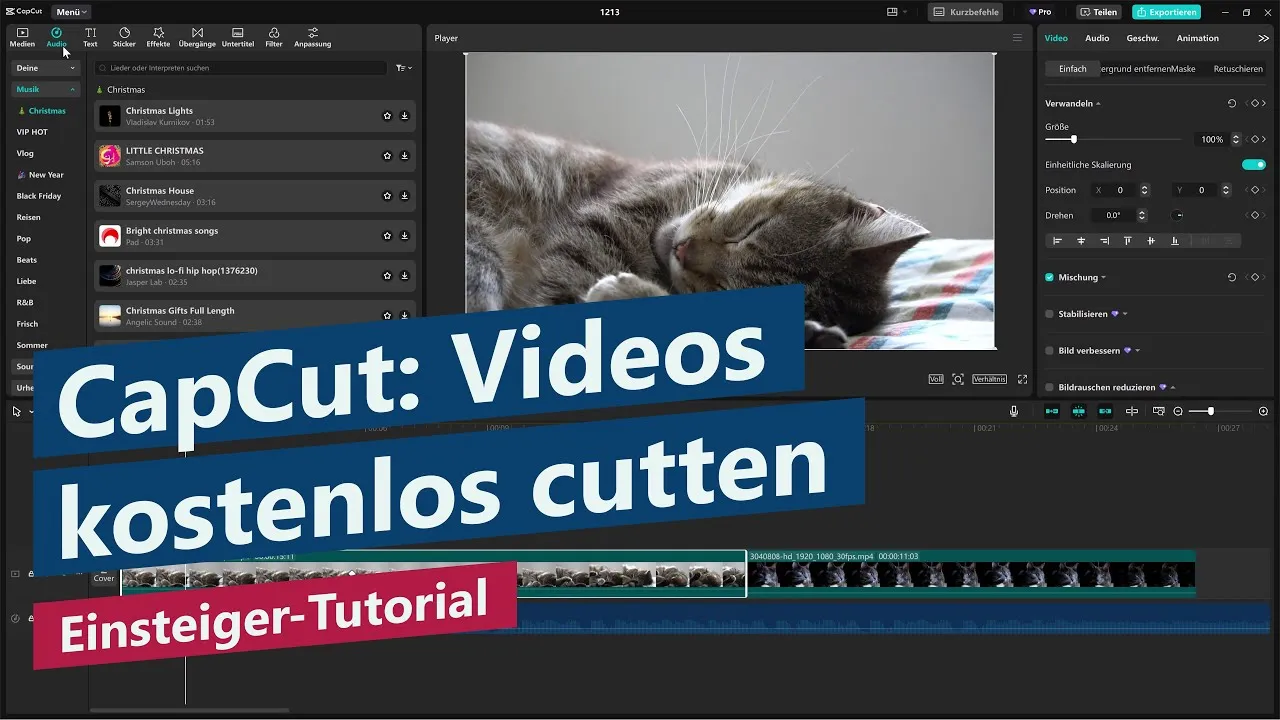Screen dimensions: 1280x720
Task: Favorite the Christmas Lights track
Action: (x=387, y=116)
